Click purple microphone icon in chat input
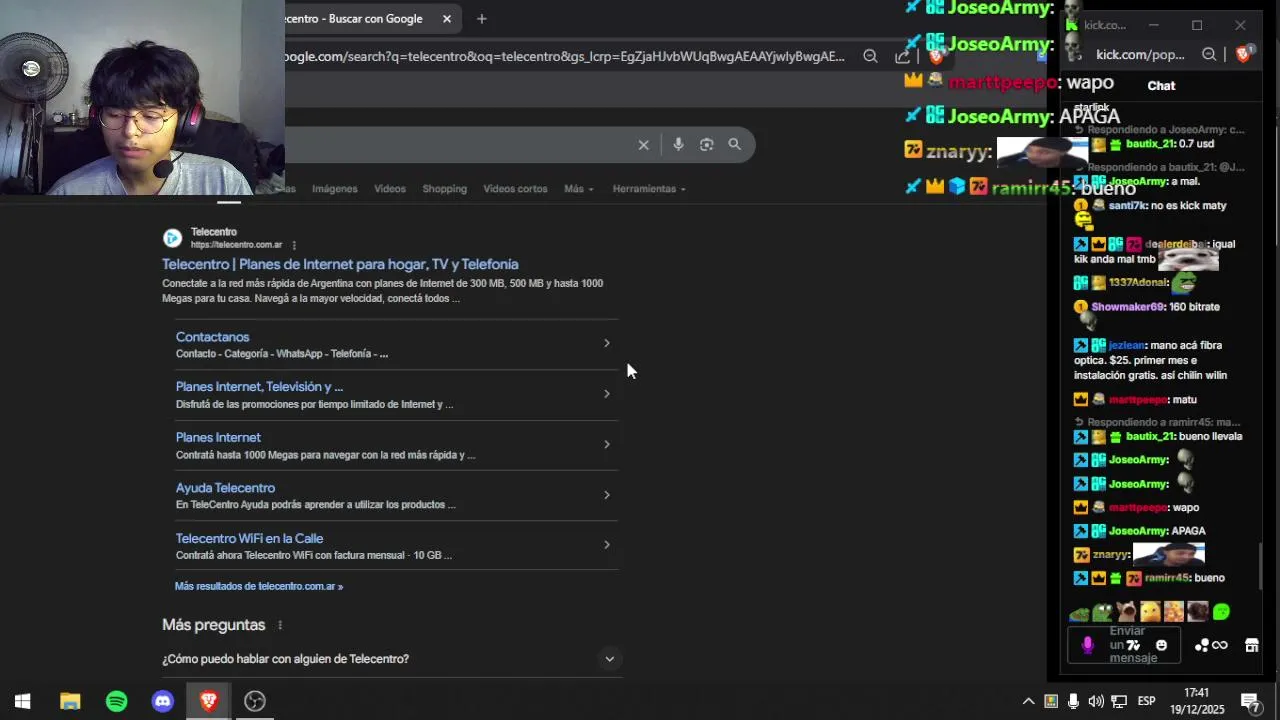This screenshot has height=720, width=1280. point(1088,645)
